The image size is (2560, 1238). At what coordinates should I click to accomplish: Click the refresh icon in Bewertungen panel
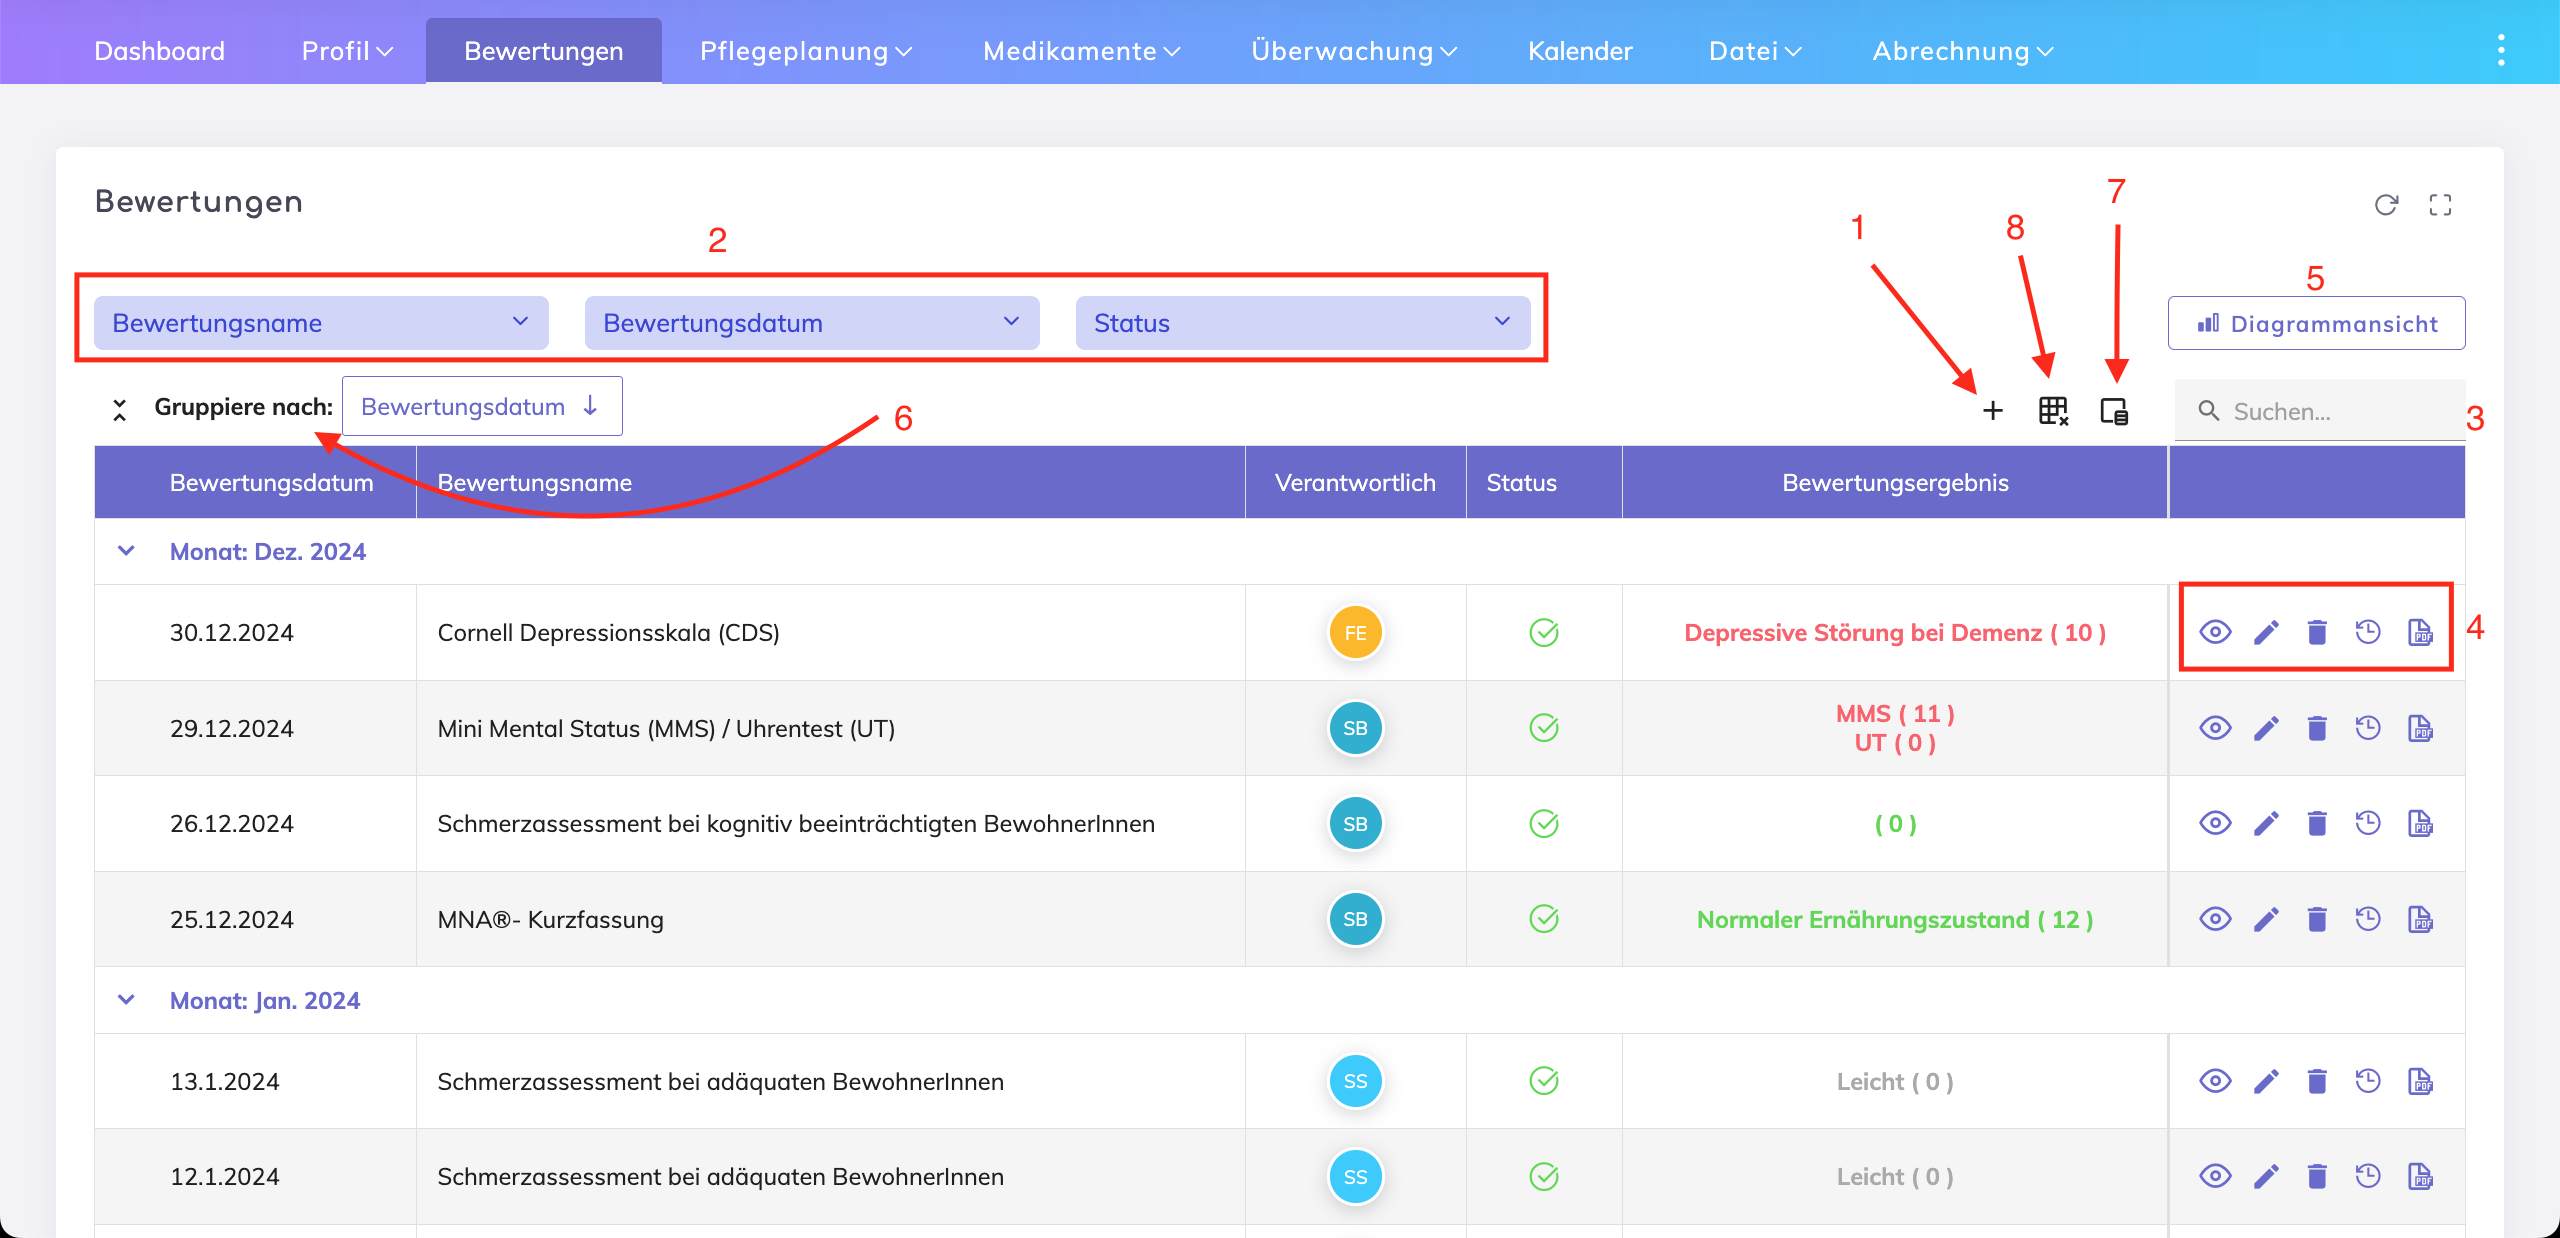(2386, 205)
